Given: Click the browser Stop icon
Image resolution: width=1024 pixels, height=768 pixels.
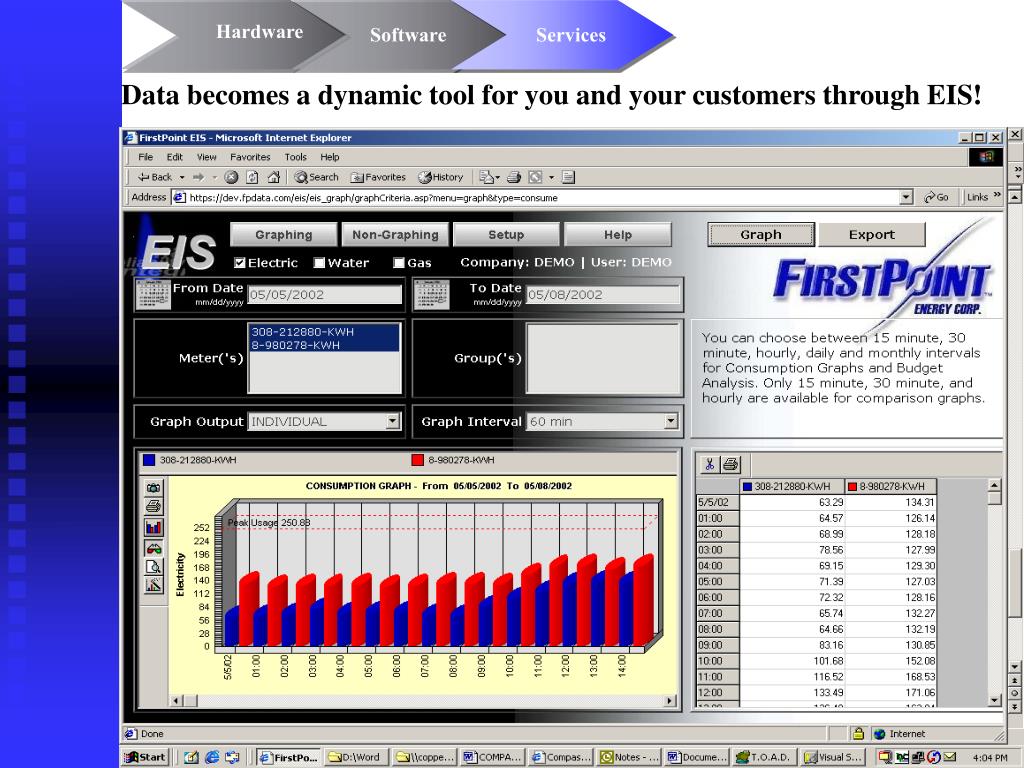Looking at the screenshot, I should 231,177.
